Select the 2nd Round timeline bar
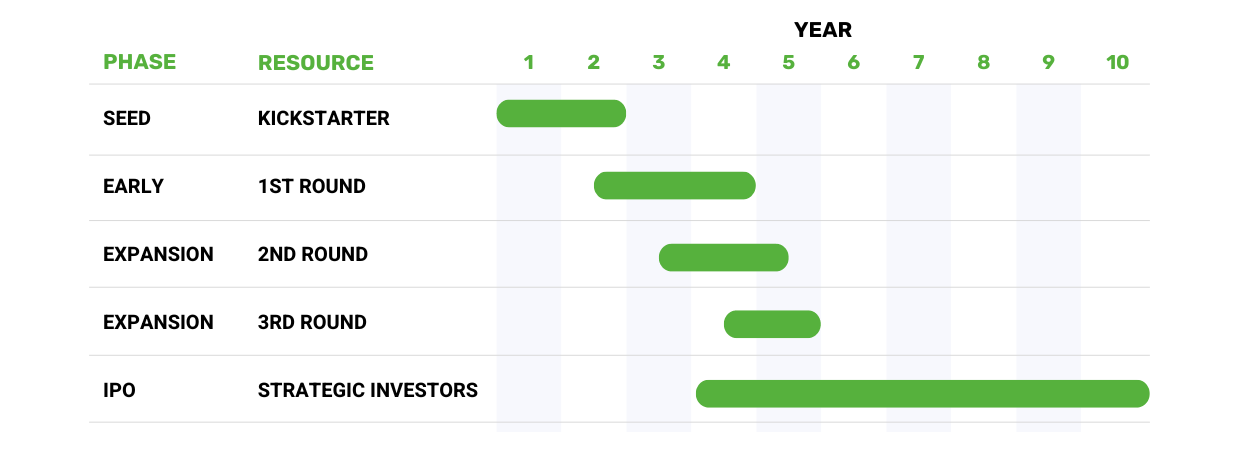The height and width of the screenshot is (450, 1239). pos(724,257)
